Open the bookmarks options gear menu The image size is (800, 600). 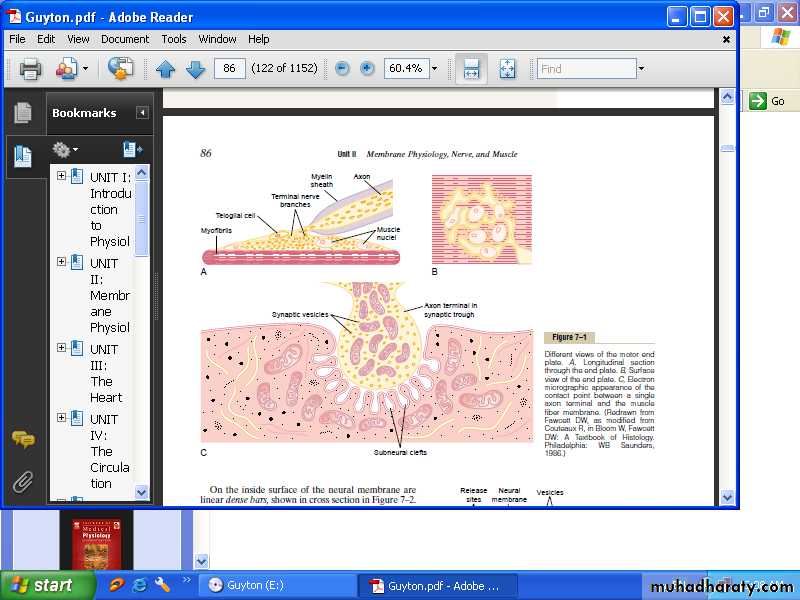point(65,150)
